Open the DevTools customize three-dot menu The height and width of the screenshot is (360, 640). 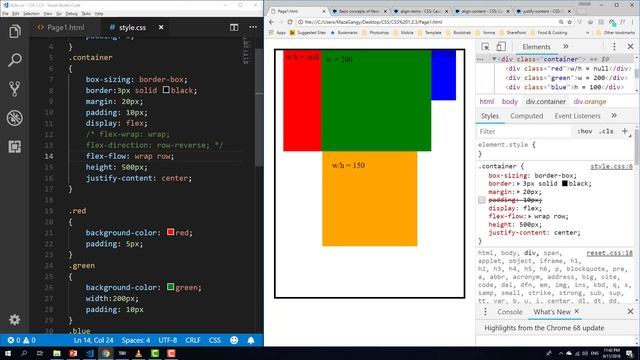pyautogui.click(x=614, y=47)
